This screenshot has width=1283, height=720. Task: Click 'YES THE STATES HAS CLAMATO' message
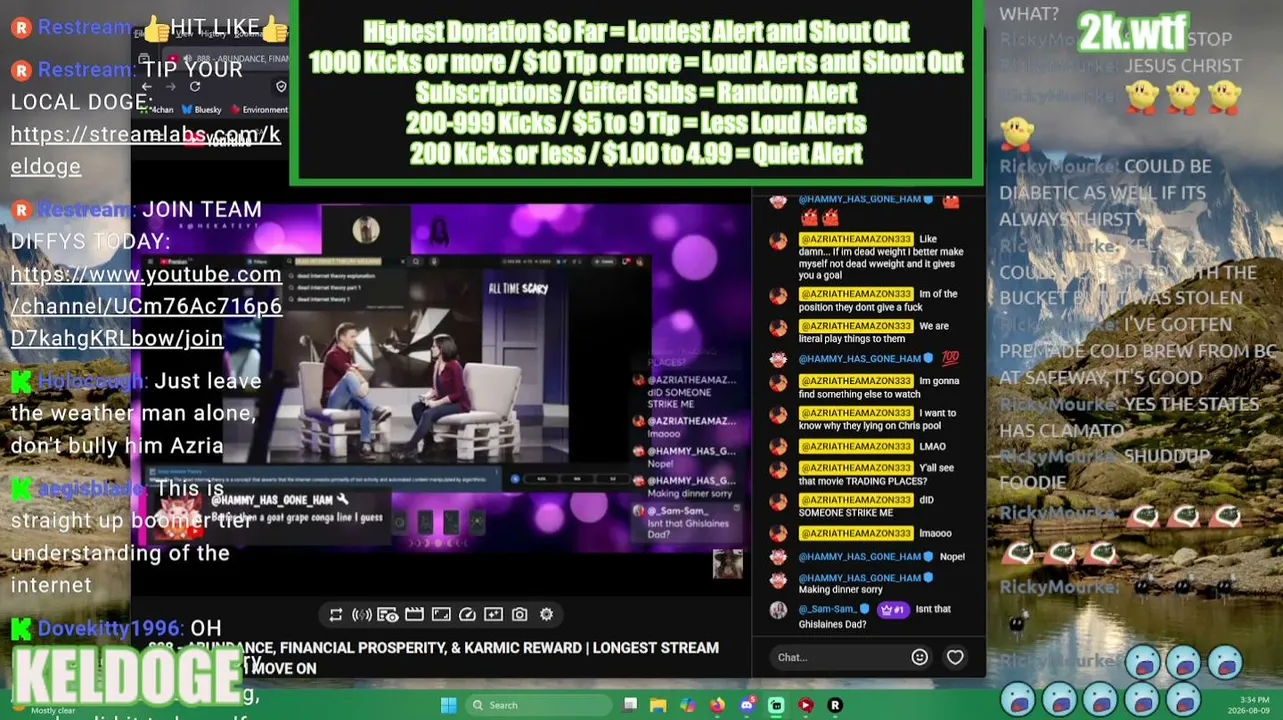point(1129,417)
